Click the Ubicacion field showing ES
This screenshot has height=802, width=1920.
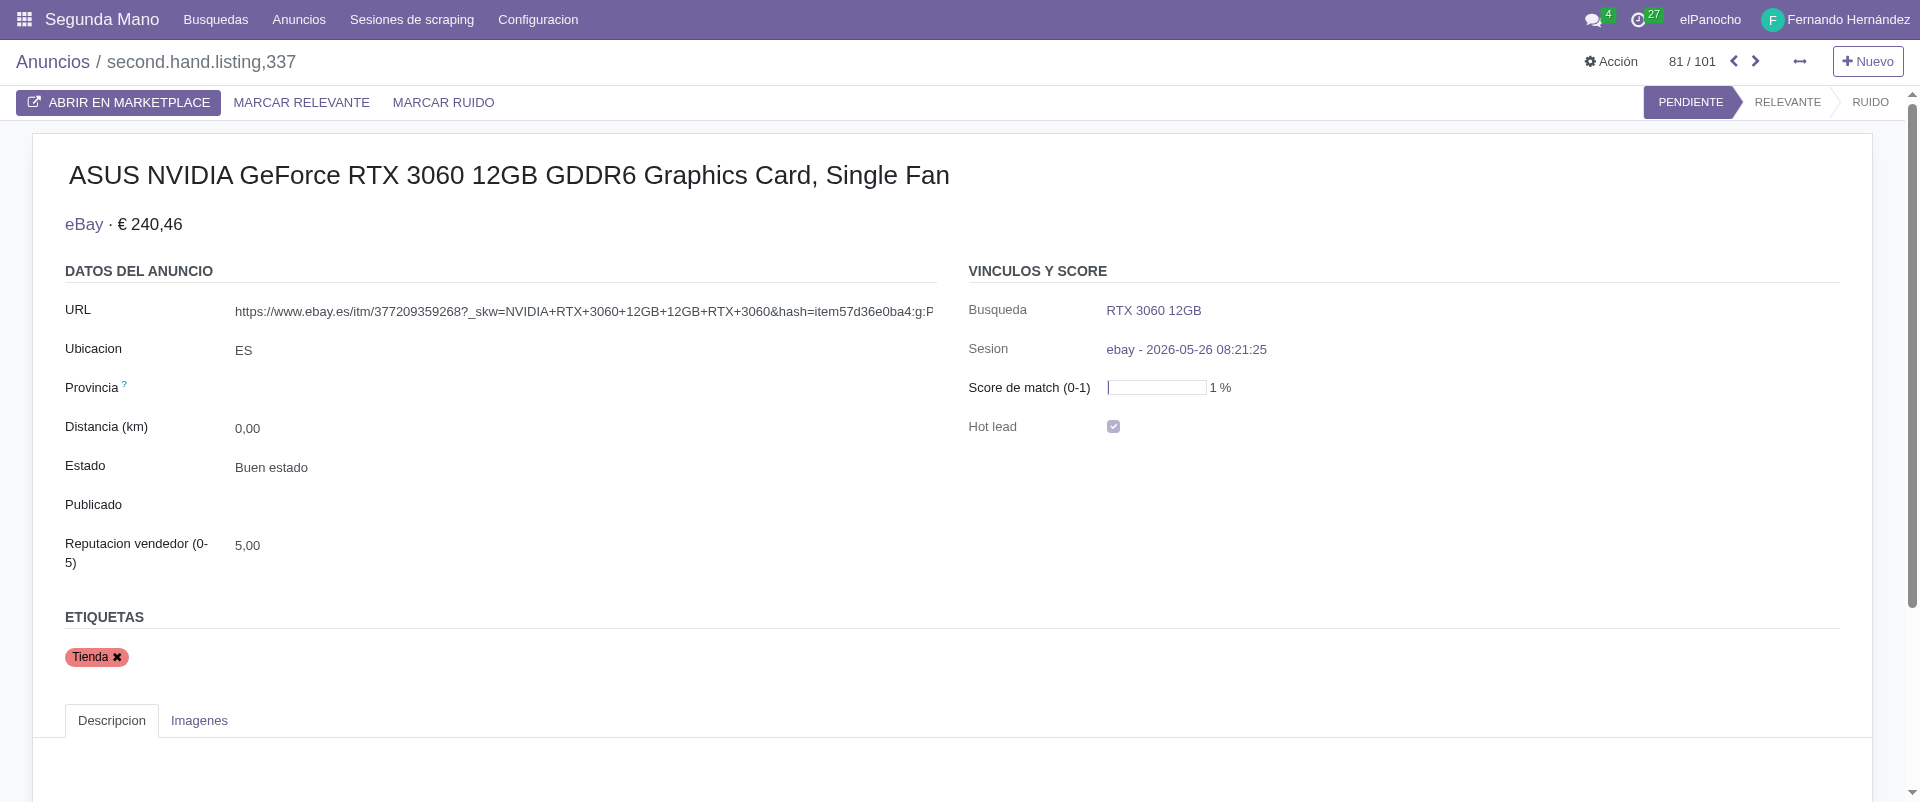tap(584, 350)
